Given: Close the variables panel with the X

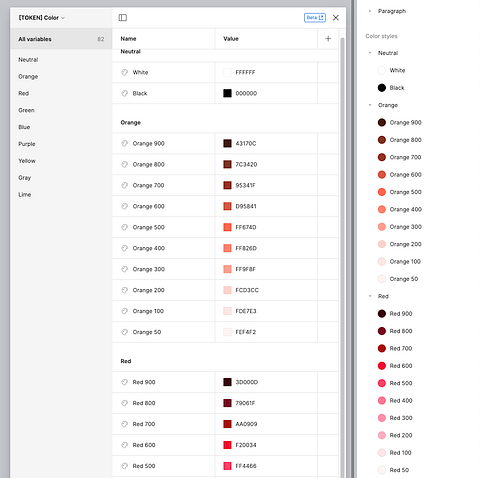Looking at the screenshot, I should click(x=336, y=18).
